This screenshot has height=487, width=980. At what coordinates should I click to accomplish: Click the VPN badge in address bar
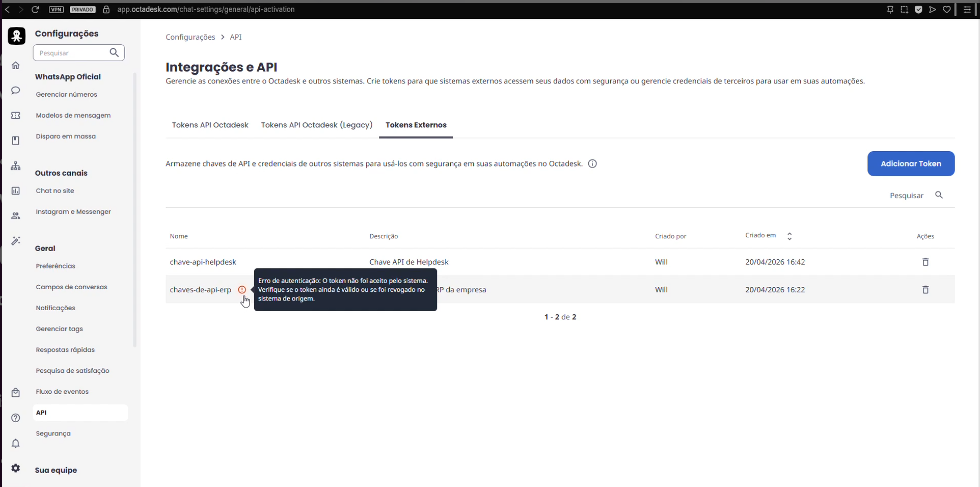(56, 9)
